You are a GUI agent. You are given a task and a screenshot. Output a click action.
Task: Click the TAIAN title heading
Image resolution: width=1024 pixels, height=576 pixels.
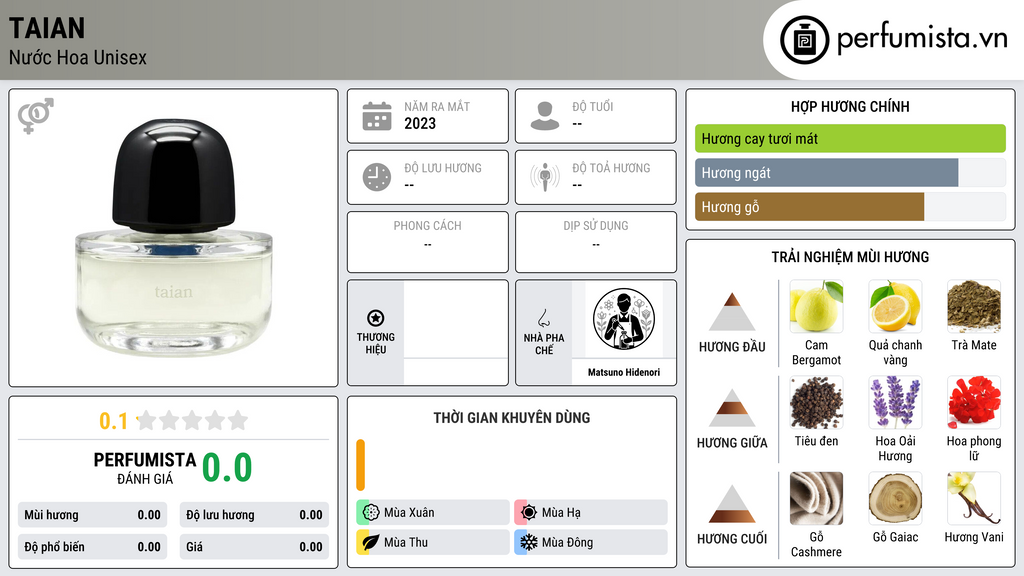[47, 28]
